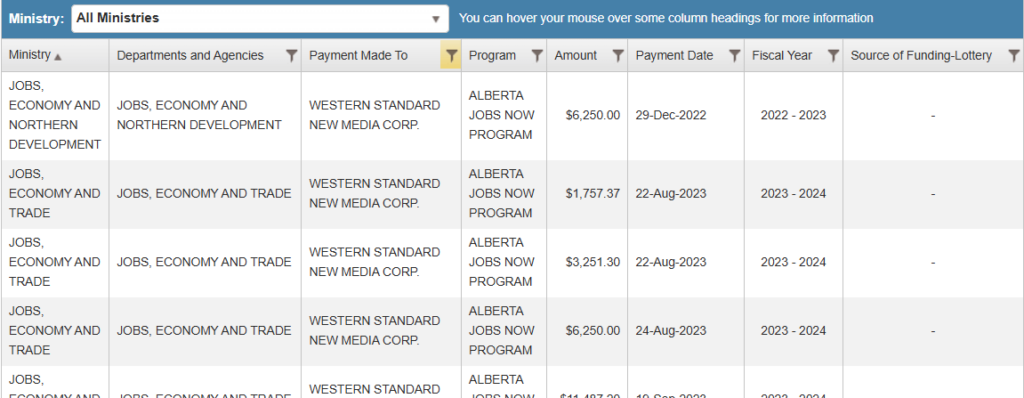Image resolution: width=1024 pixels, height=398 pixels.
Task: Open filter for Amount column
Action: pos(618,56)
